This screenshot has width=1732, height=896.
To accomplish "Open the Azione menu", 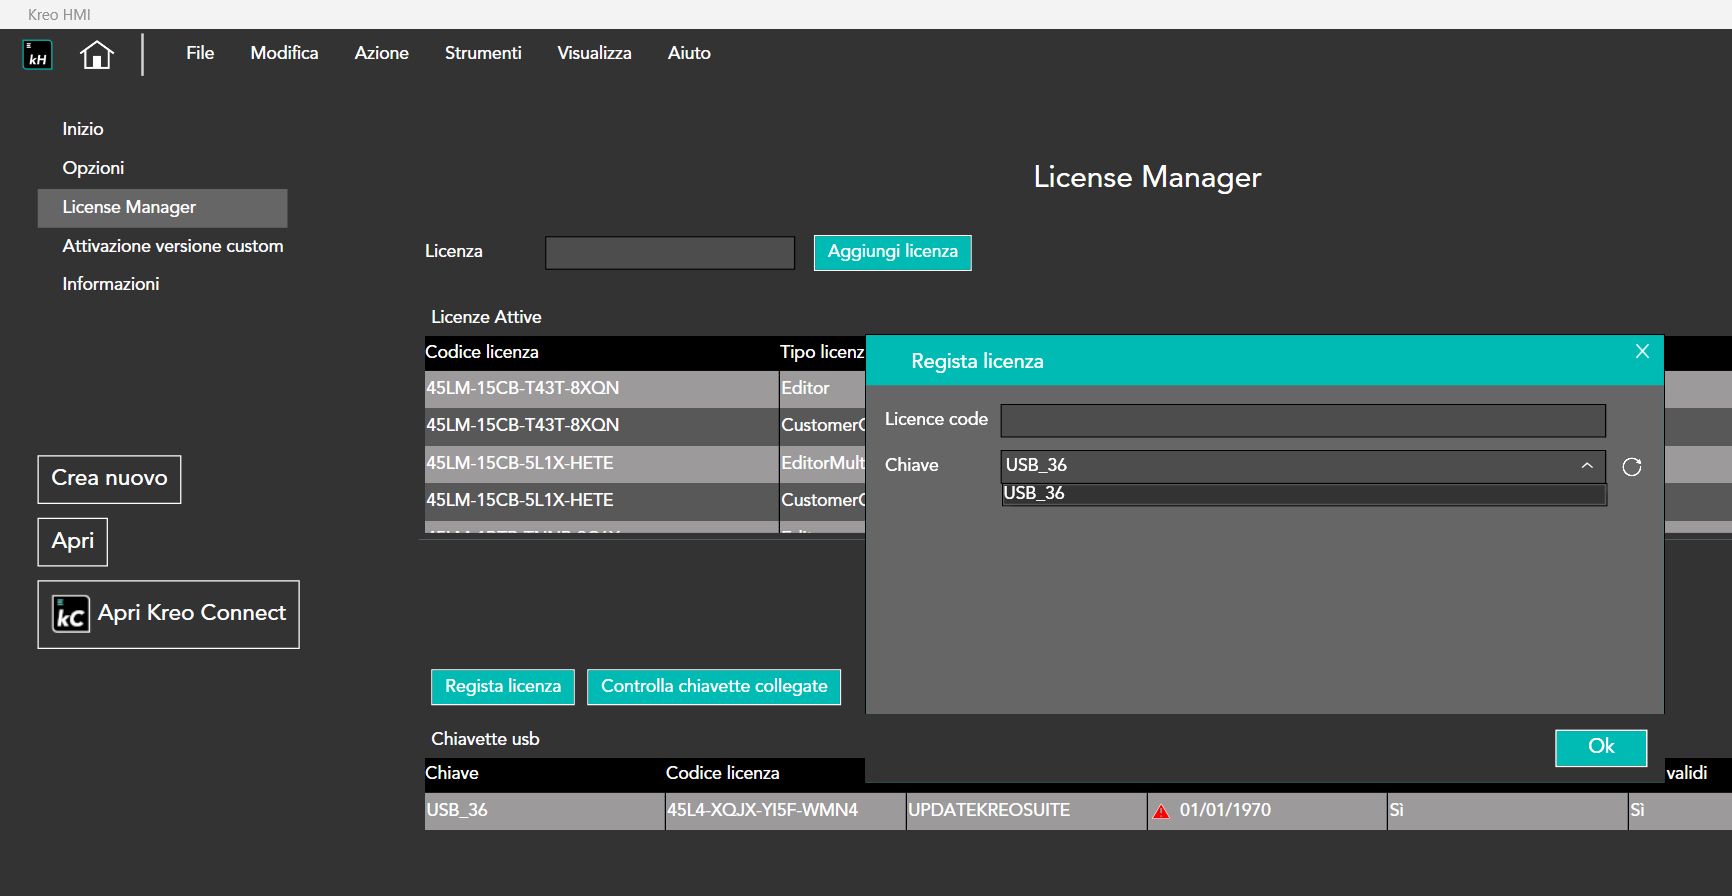I will click(x=381, y=53).
